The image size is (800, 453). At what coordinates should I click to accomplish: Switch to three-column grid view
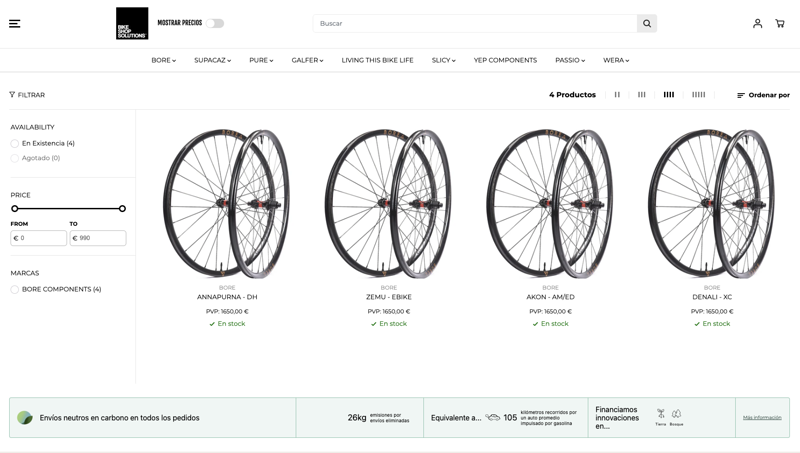point(642,94)
